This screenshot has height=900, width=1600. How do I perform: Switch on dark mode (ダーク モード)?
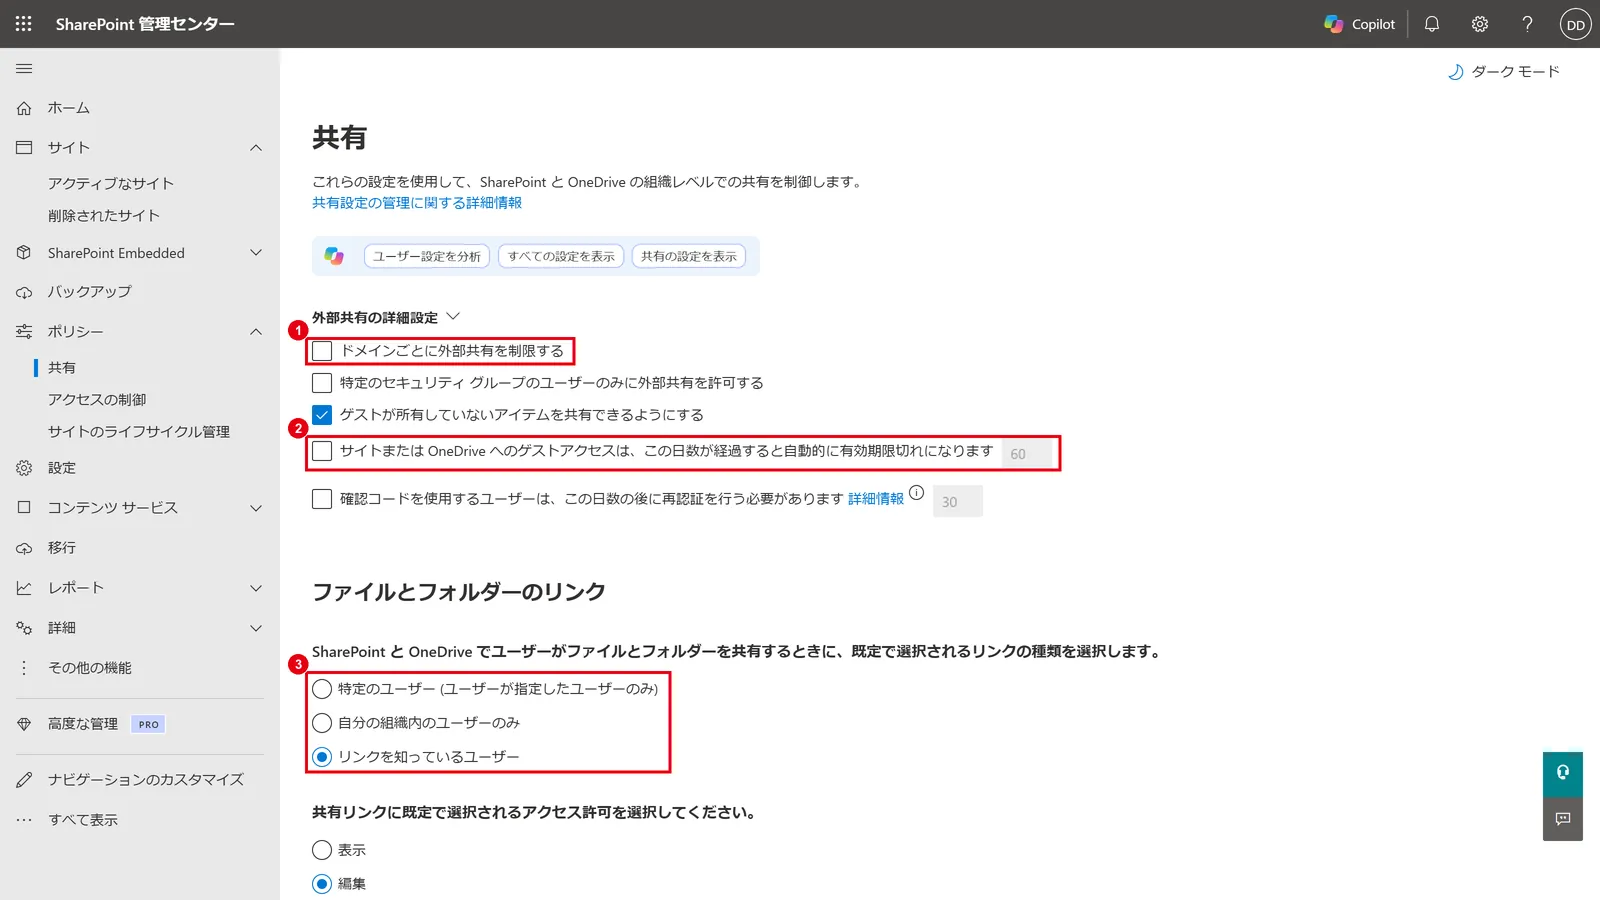1504,72
